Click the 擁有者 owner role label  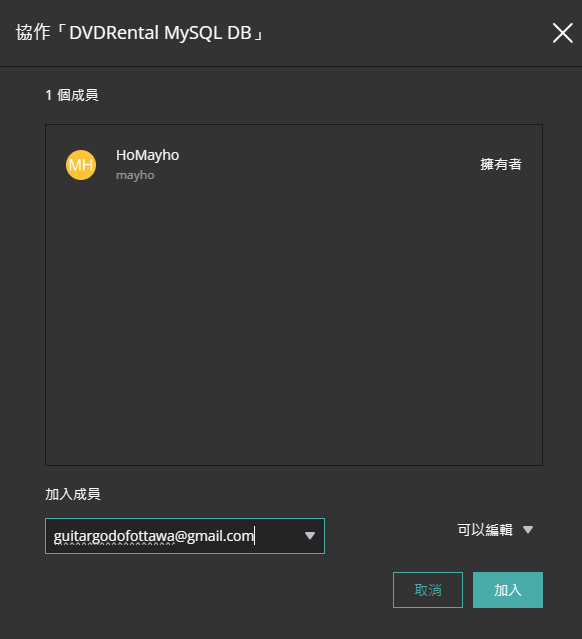[501, 164]
